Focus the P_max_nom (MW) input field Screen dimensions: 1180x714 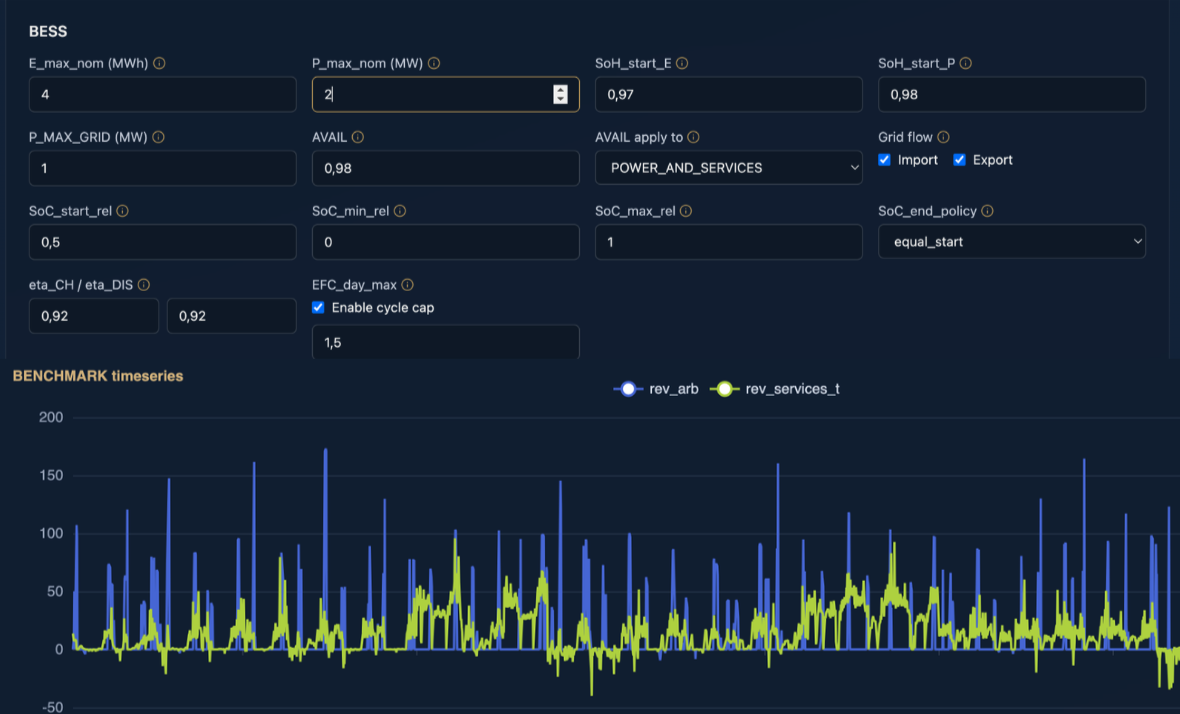tap(446, 94)
